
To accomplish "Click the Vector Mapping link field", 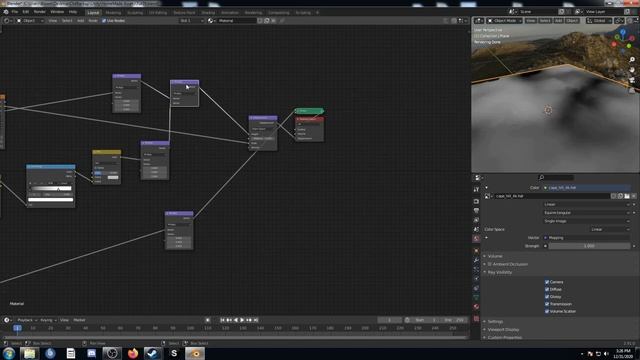I will tap(587, 238).
